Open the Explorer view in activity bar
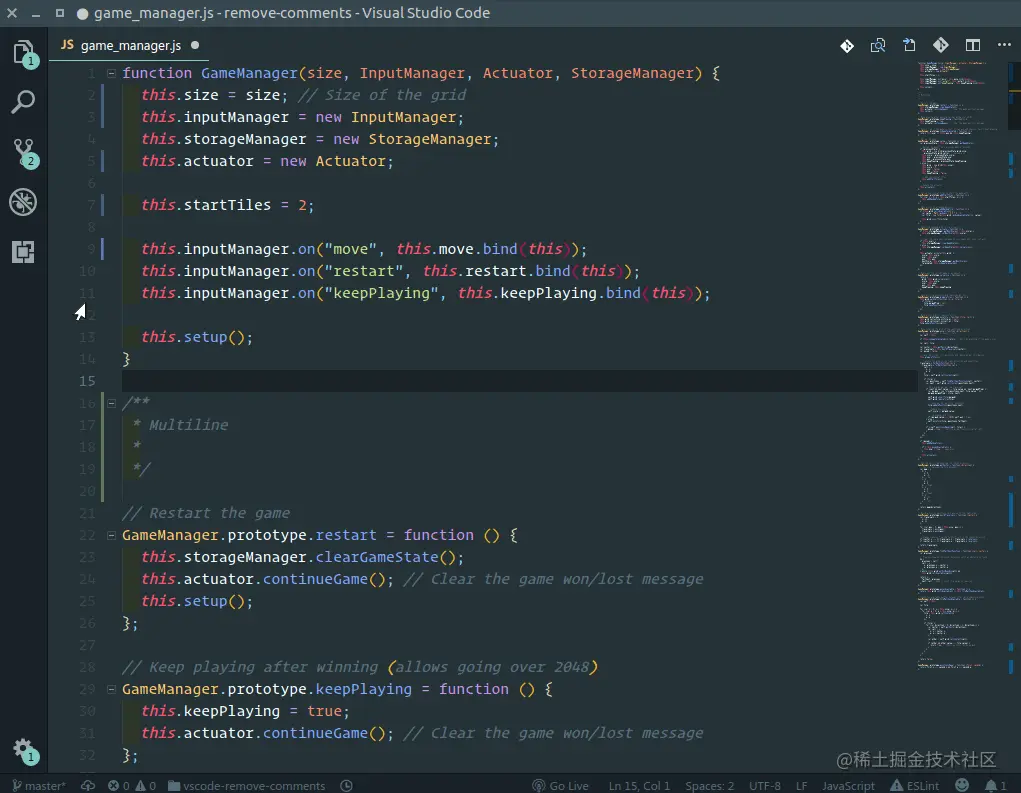 pyautogui.click(x=24, y=53)
